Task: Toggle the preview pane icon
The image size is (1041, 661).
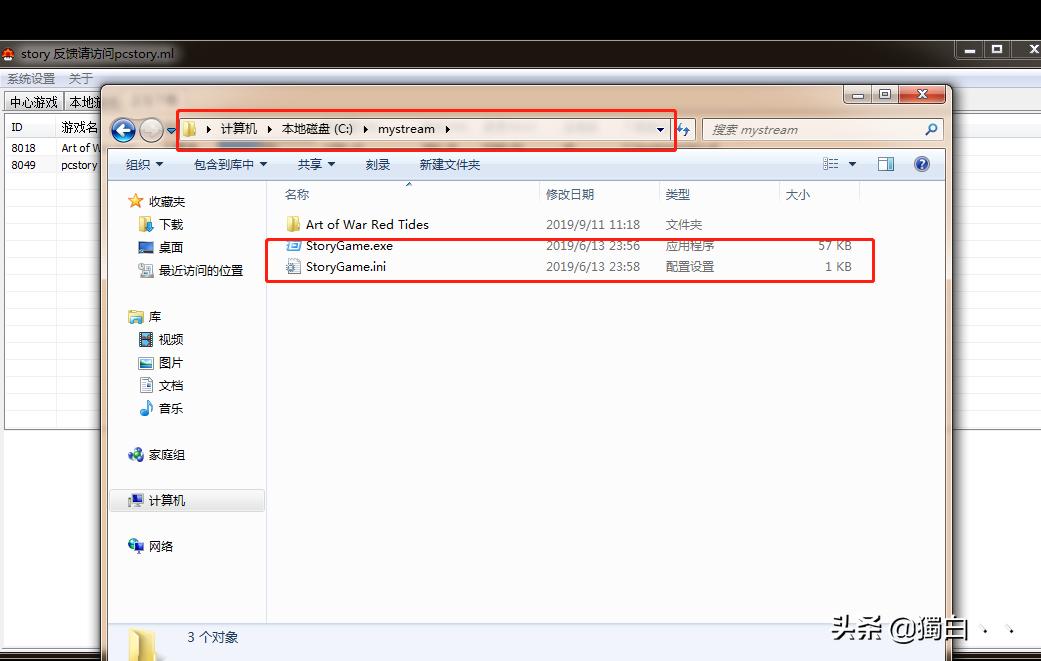Action: click(x=886, y=164)
